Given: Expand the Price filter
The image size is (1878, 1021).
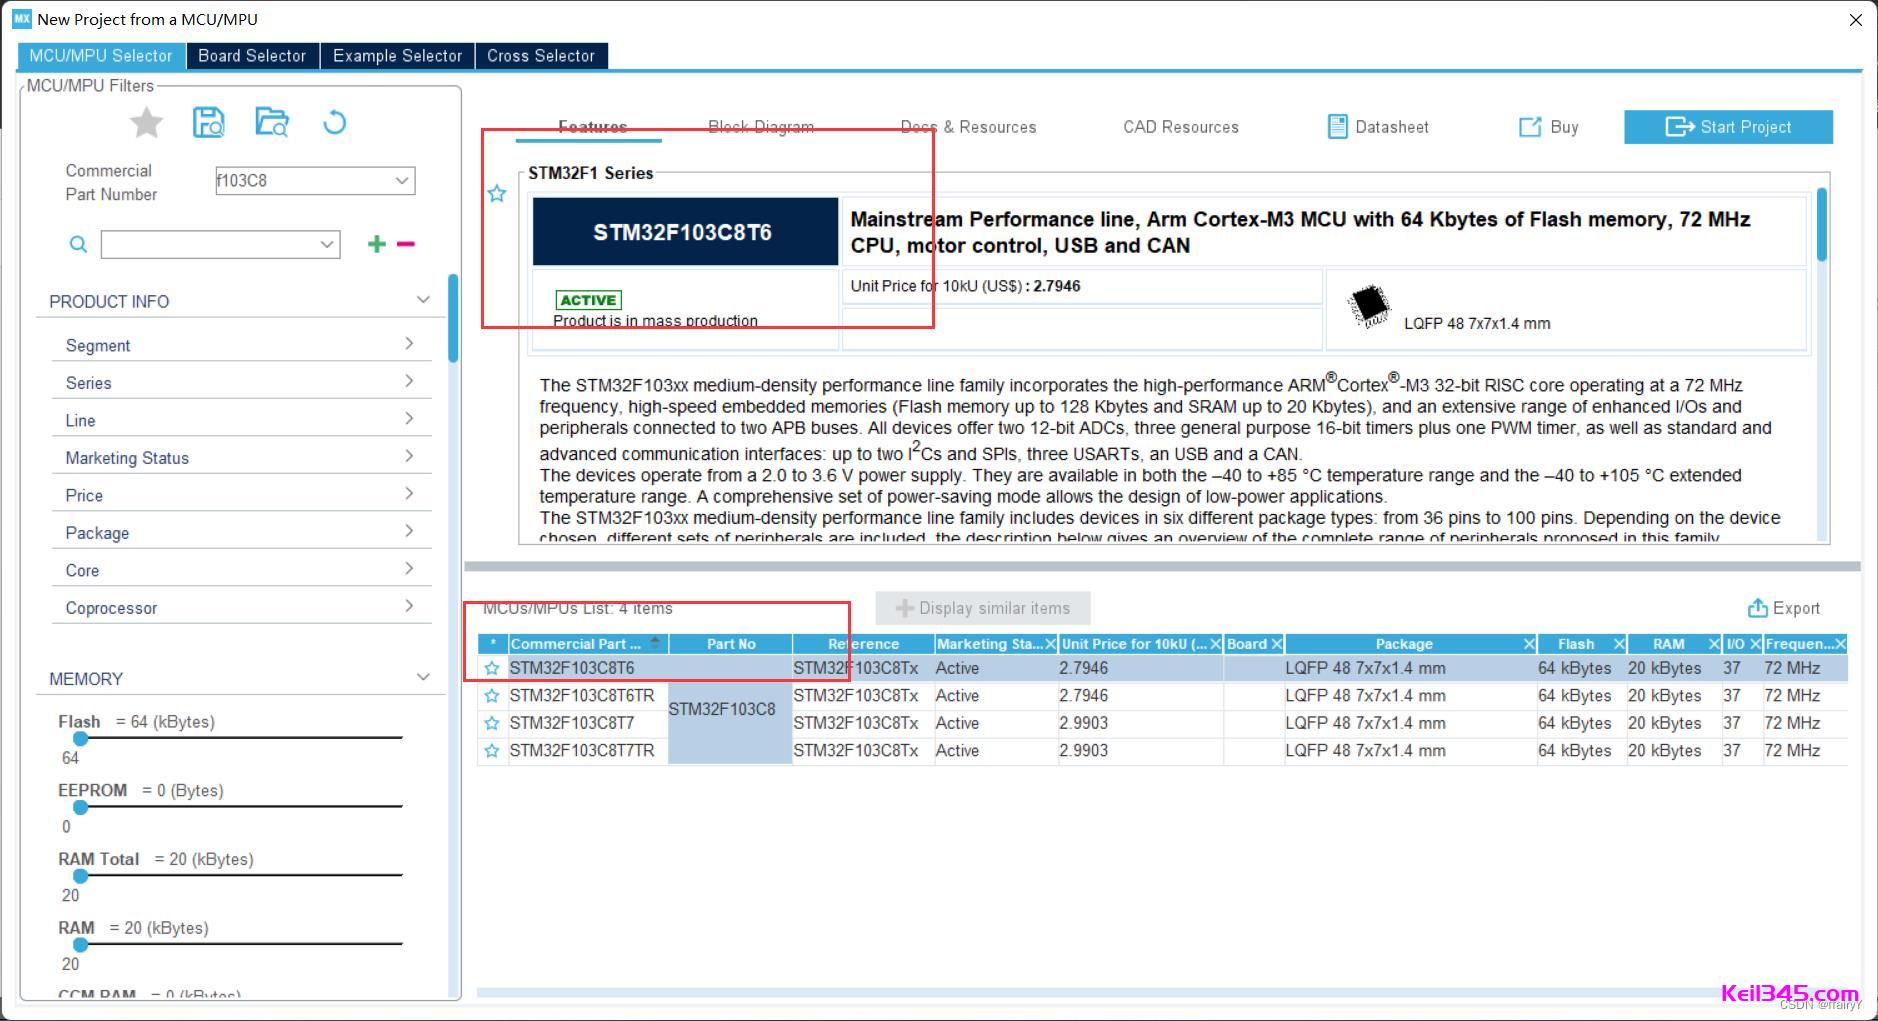Looking at the screenshot, I should point(409,494).
